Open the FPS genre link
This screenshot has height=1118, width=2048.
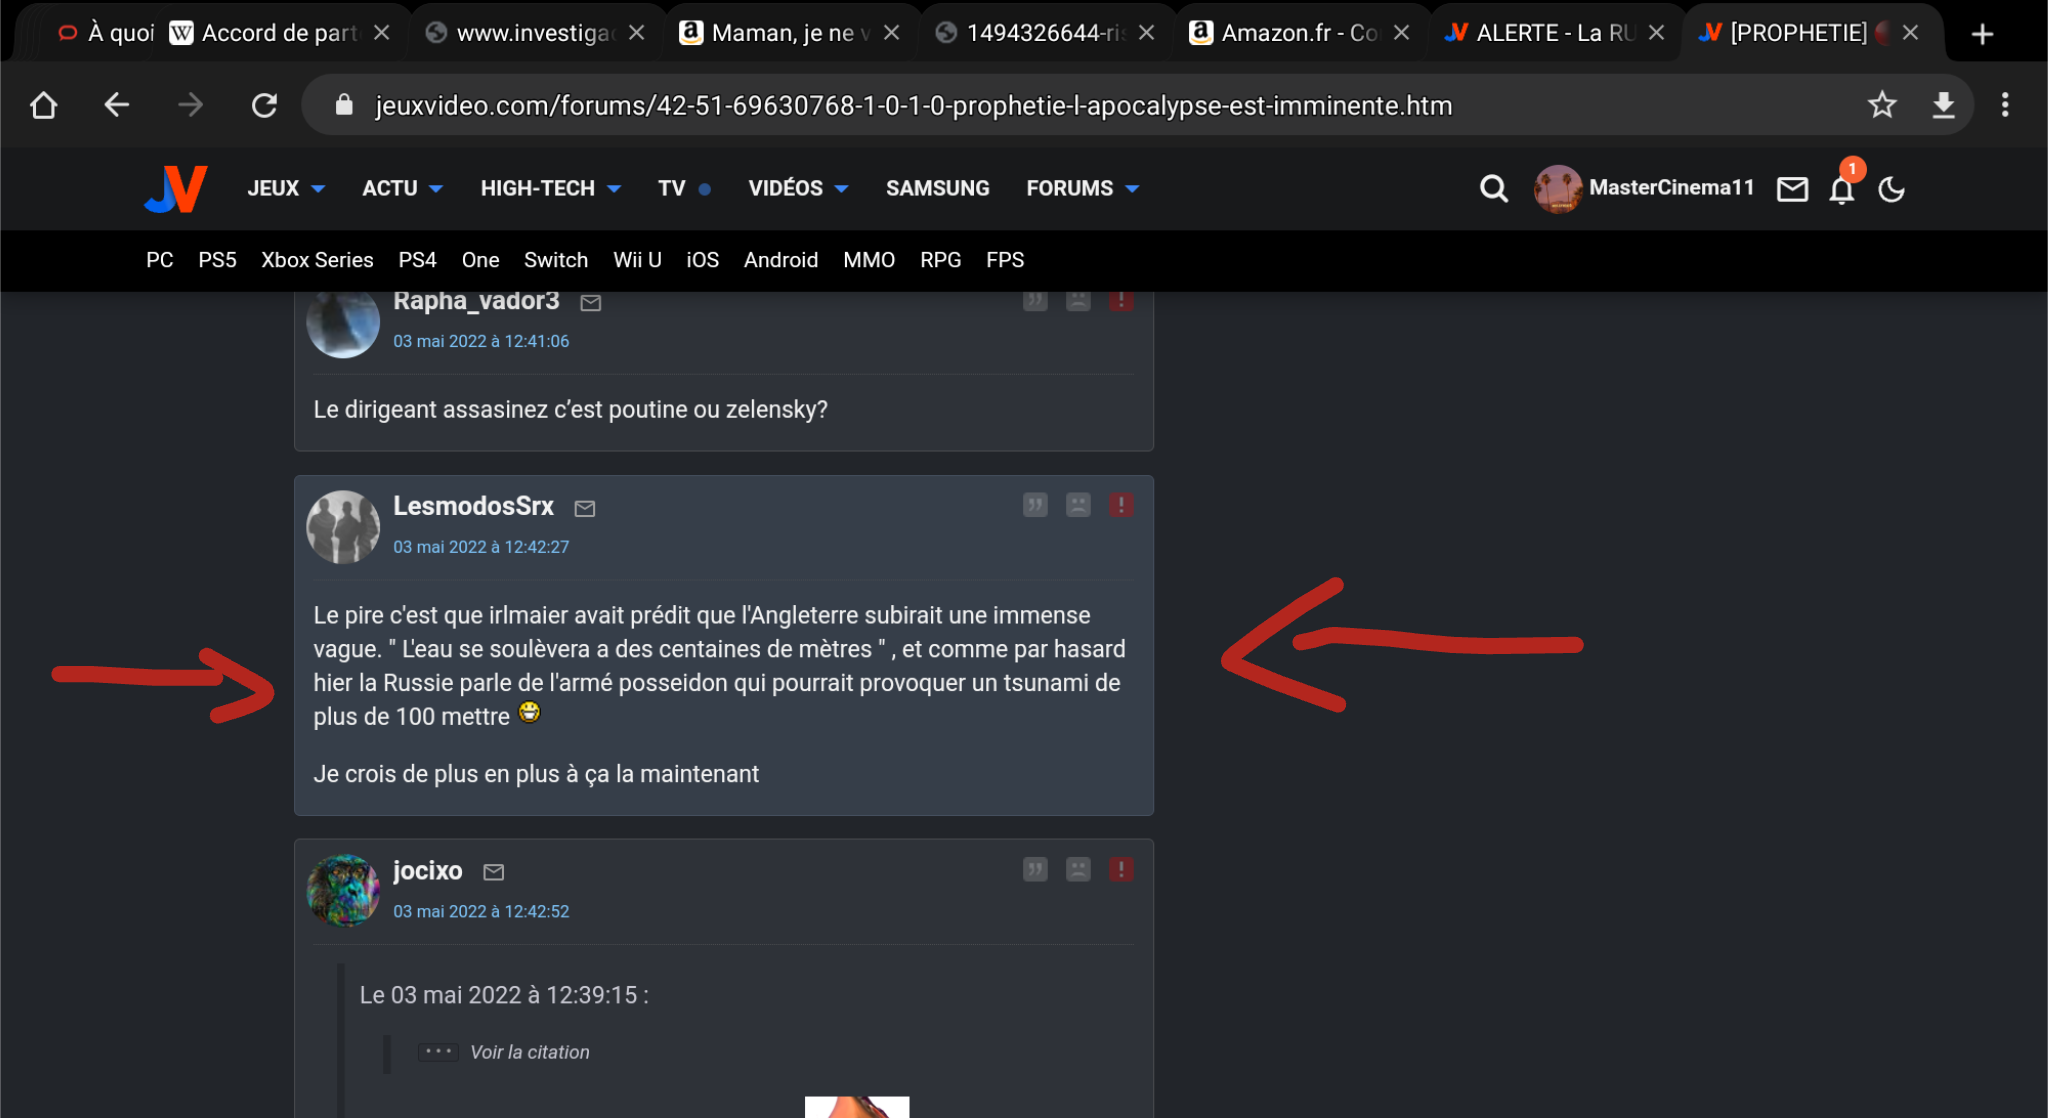(x=1005, y=260)
